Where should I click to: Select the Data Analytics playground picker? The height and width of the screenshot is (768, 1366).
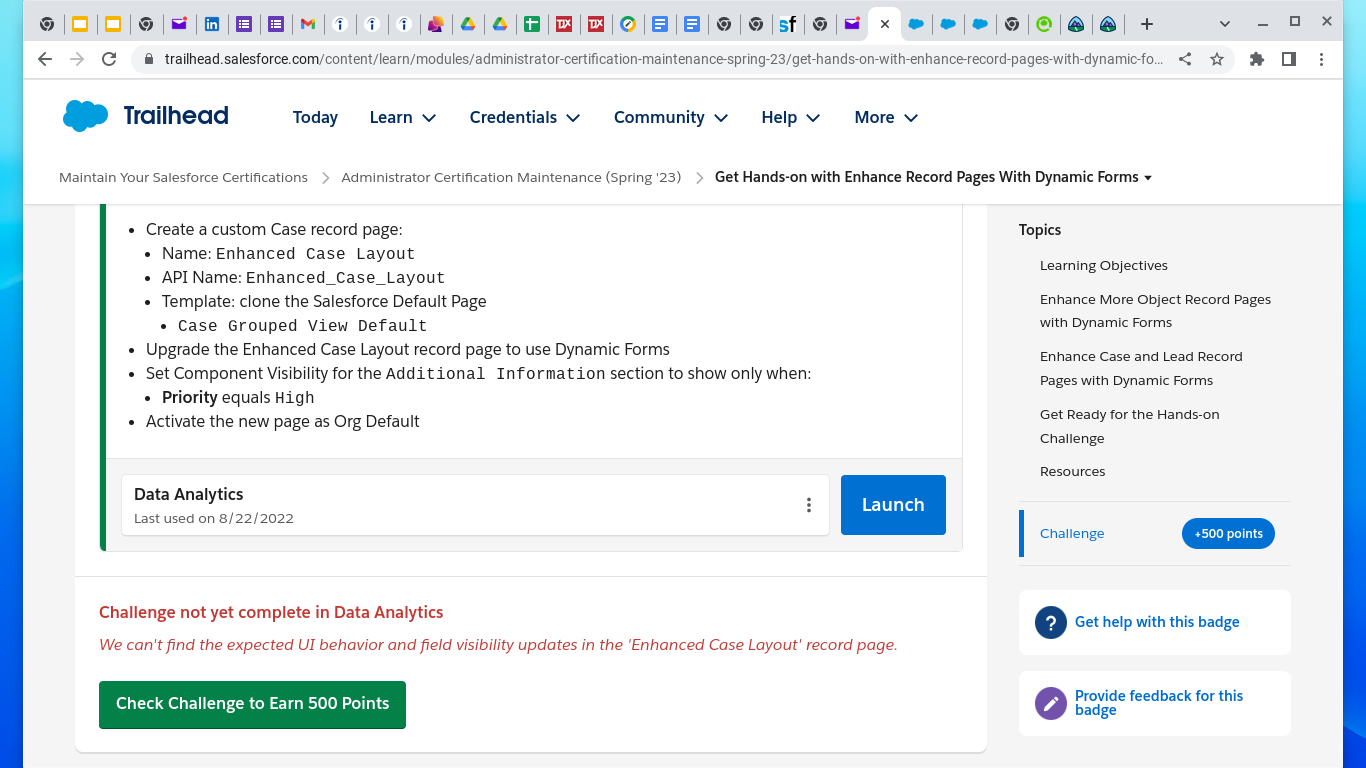pos(475,505)
